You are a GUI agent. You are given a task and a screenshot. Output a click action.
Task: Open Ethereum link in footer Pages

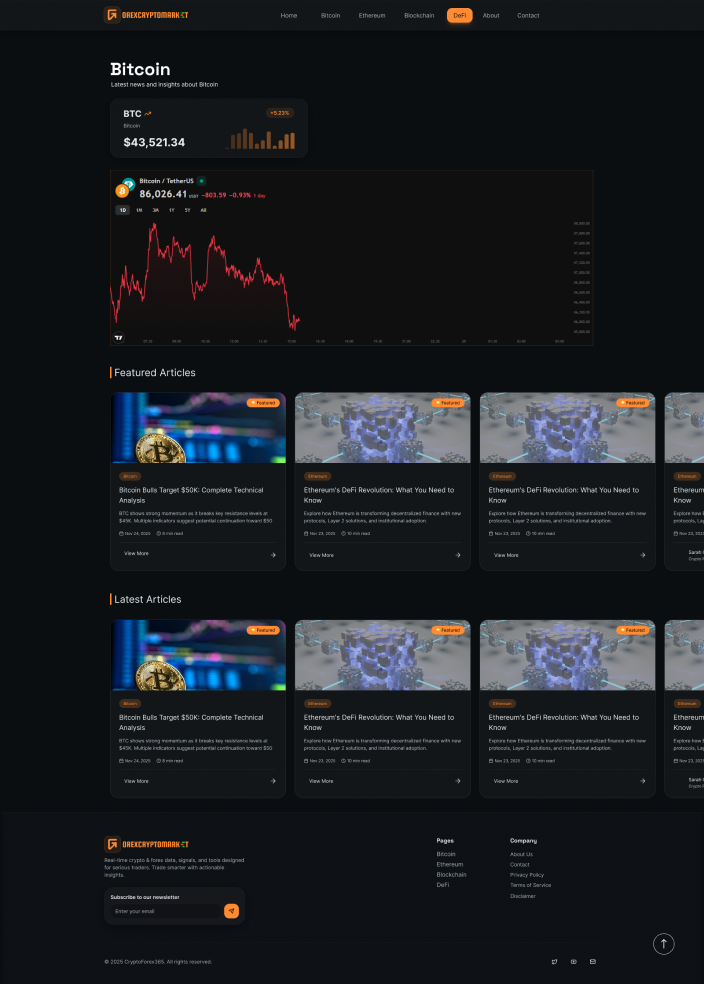coord(450,864)
